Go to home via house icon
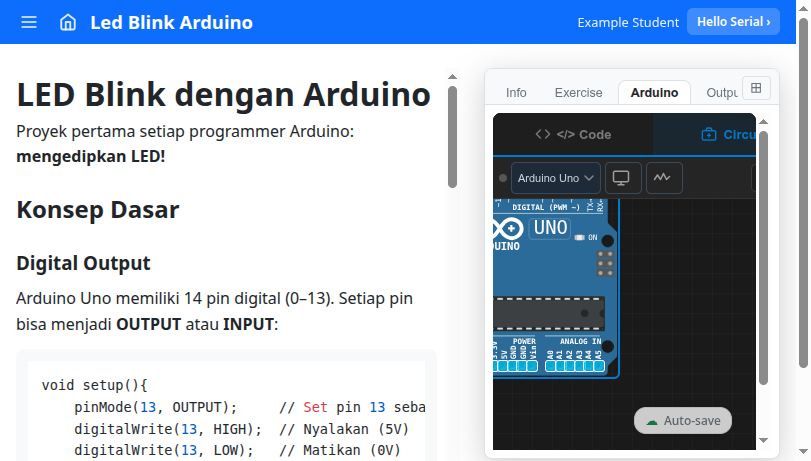The image size is (811, 461). (x=68, y=22)
